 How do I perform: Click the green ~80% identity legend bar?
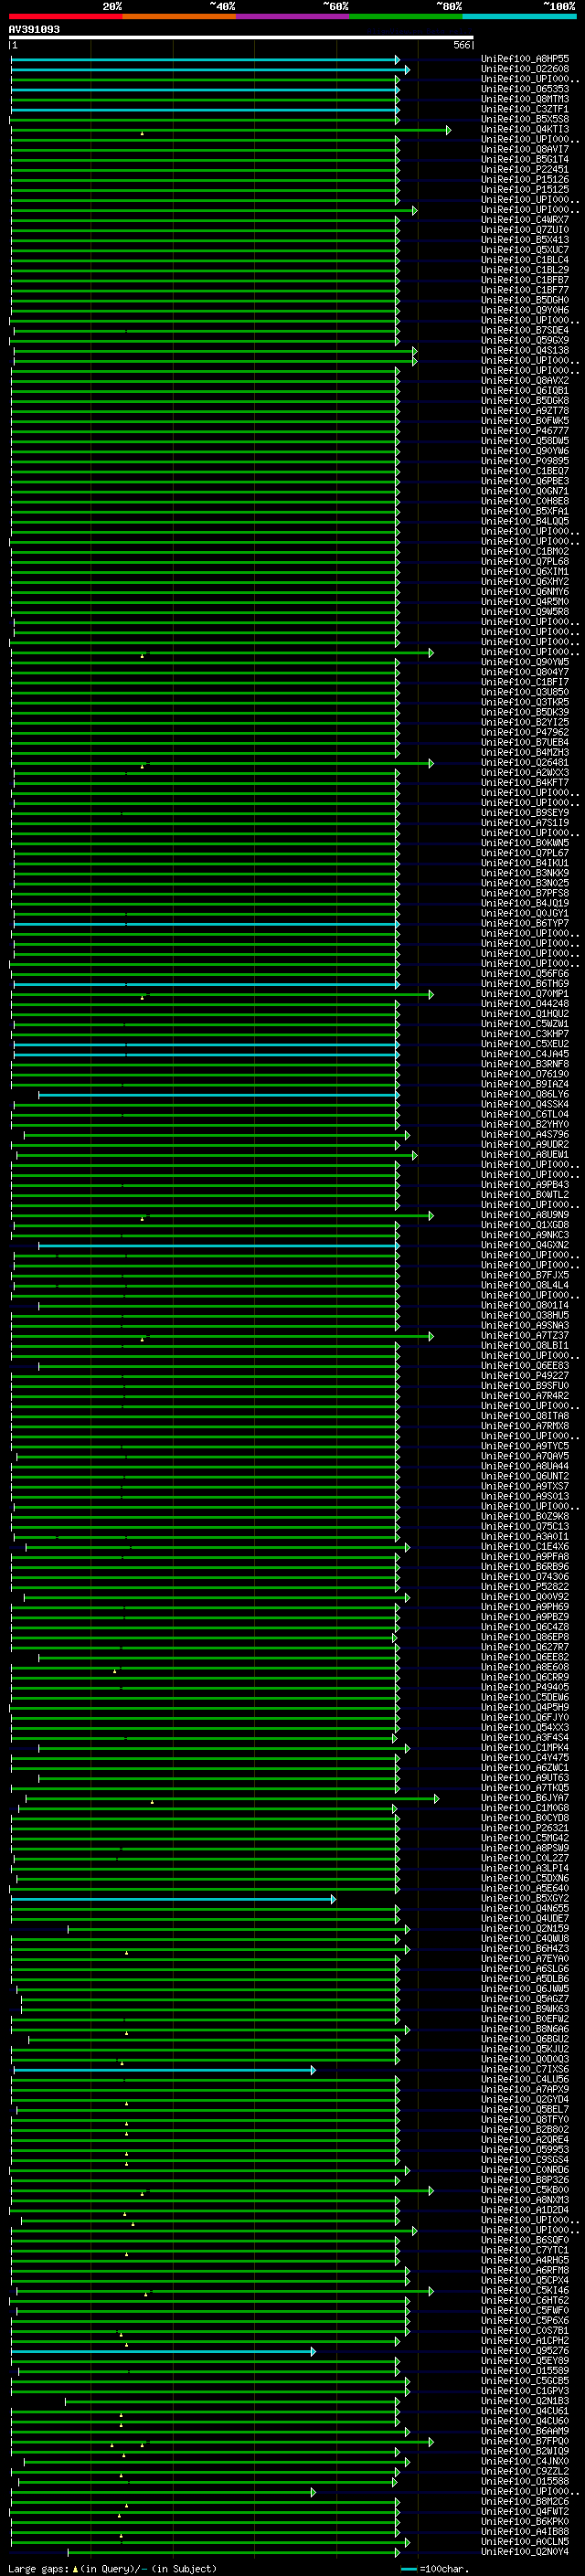[406, 16]
